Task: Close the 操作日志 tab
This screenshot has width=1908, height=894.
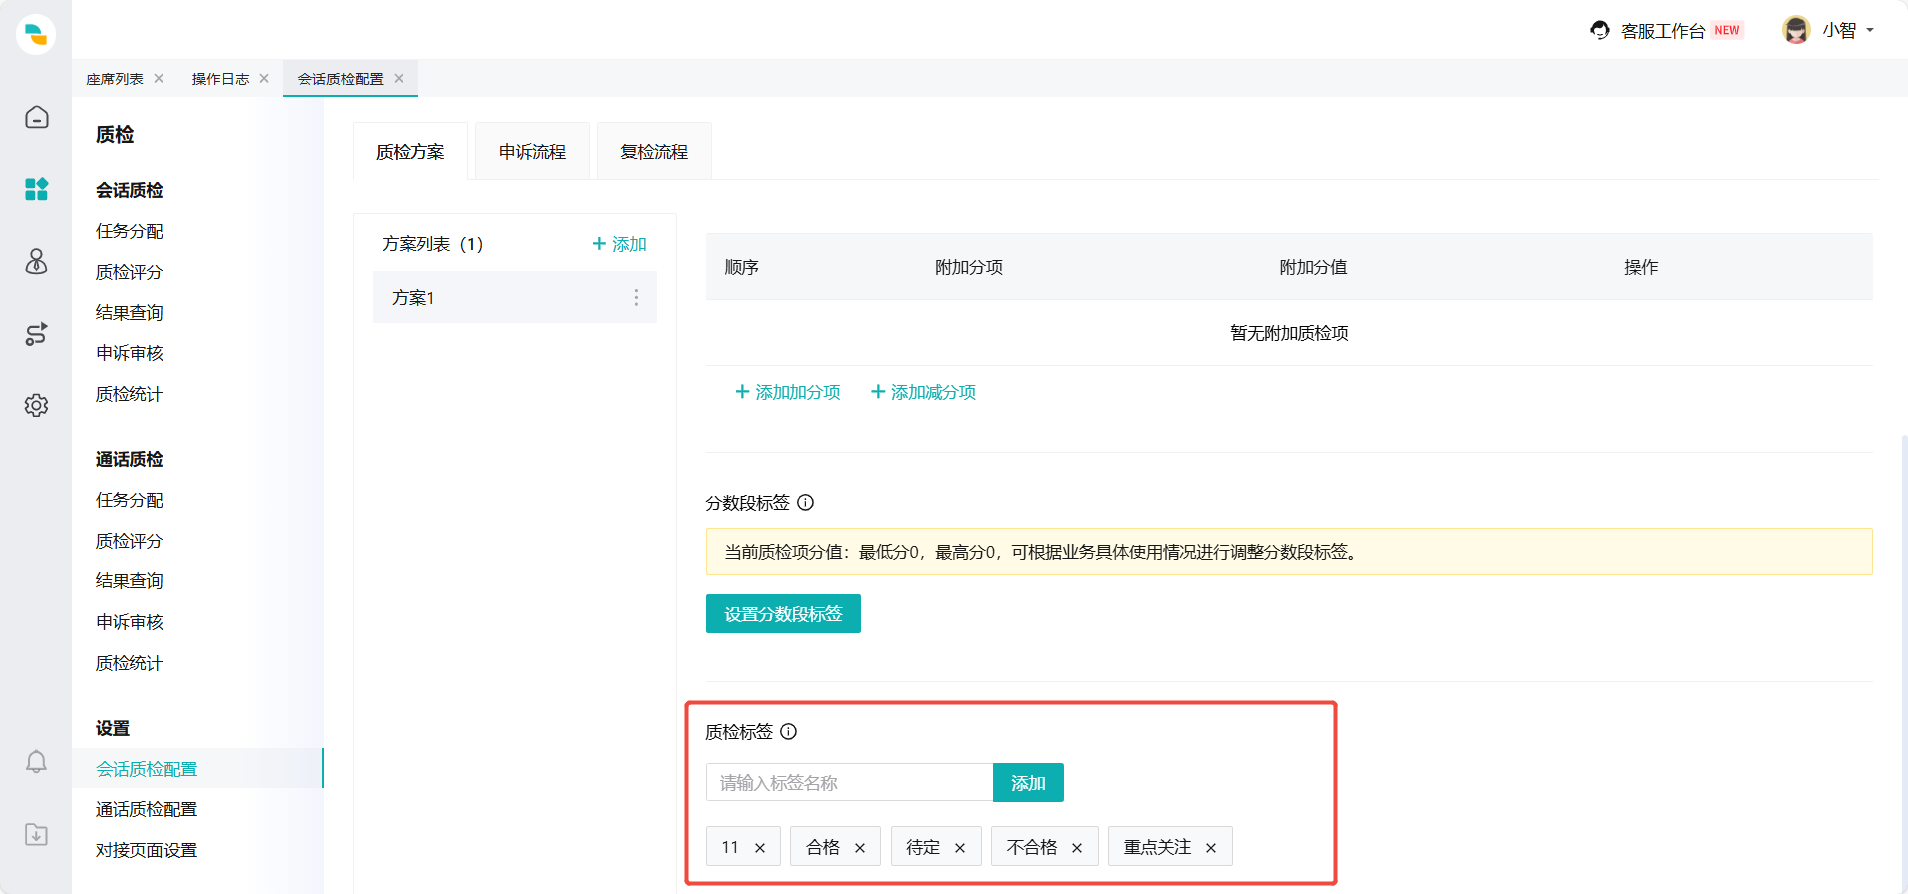Action: point(264,78)
